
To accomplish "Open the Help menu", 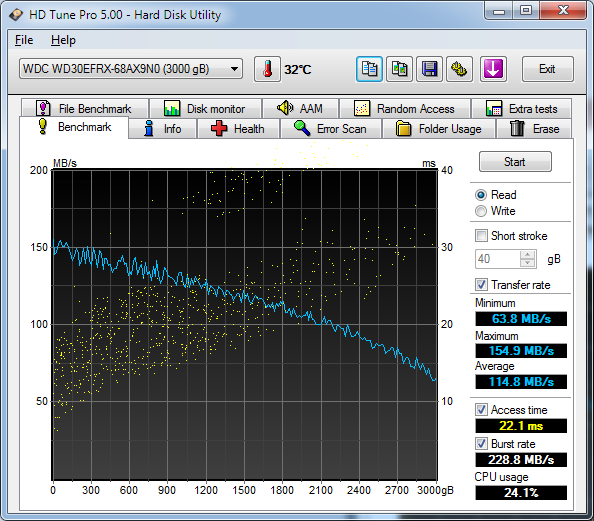I will click(63, 40).
